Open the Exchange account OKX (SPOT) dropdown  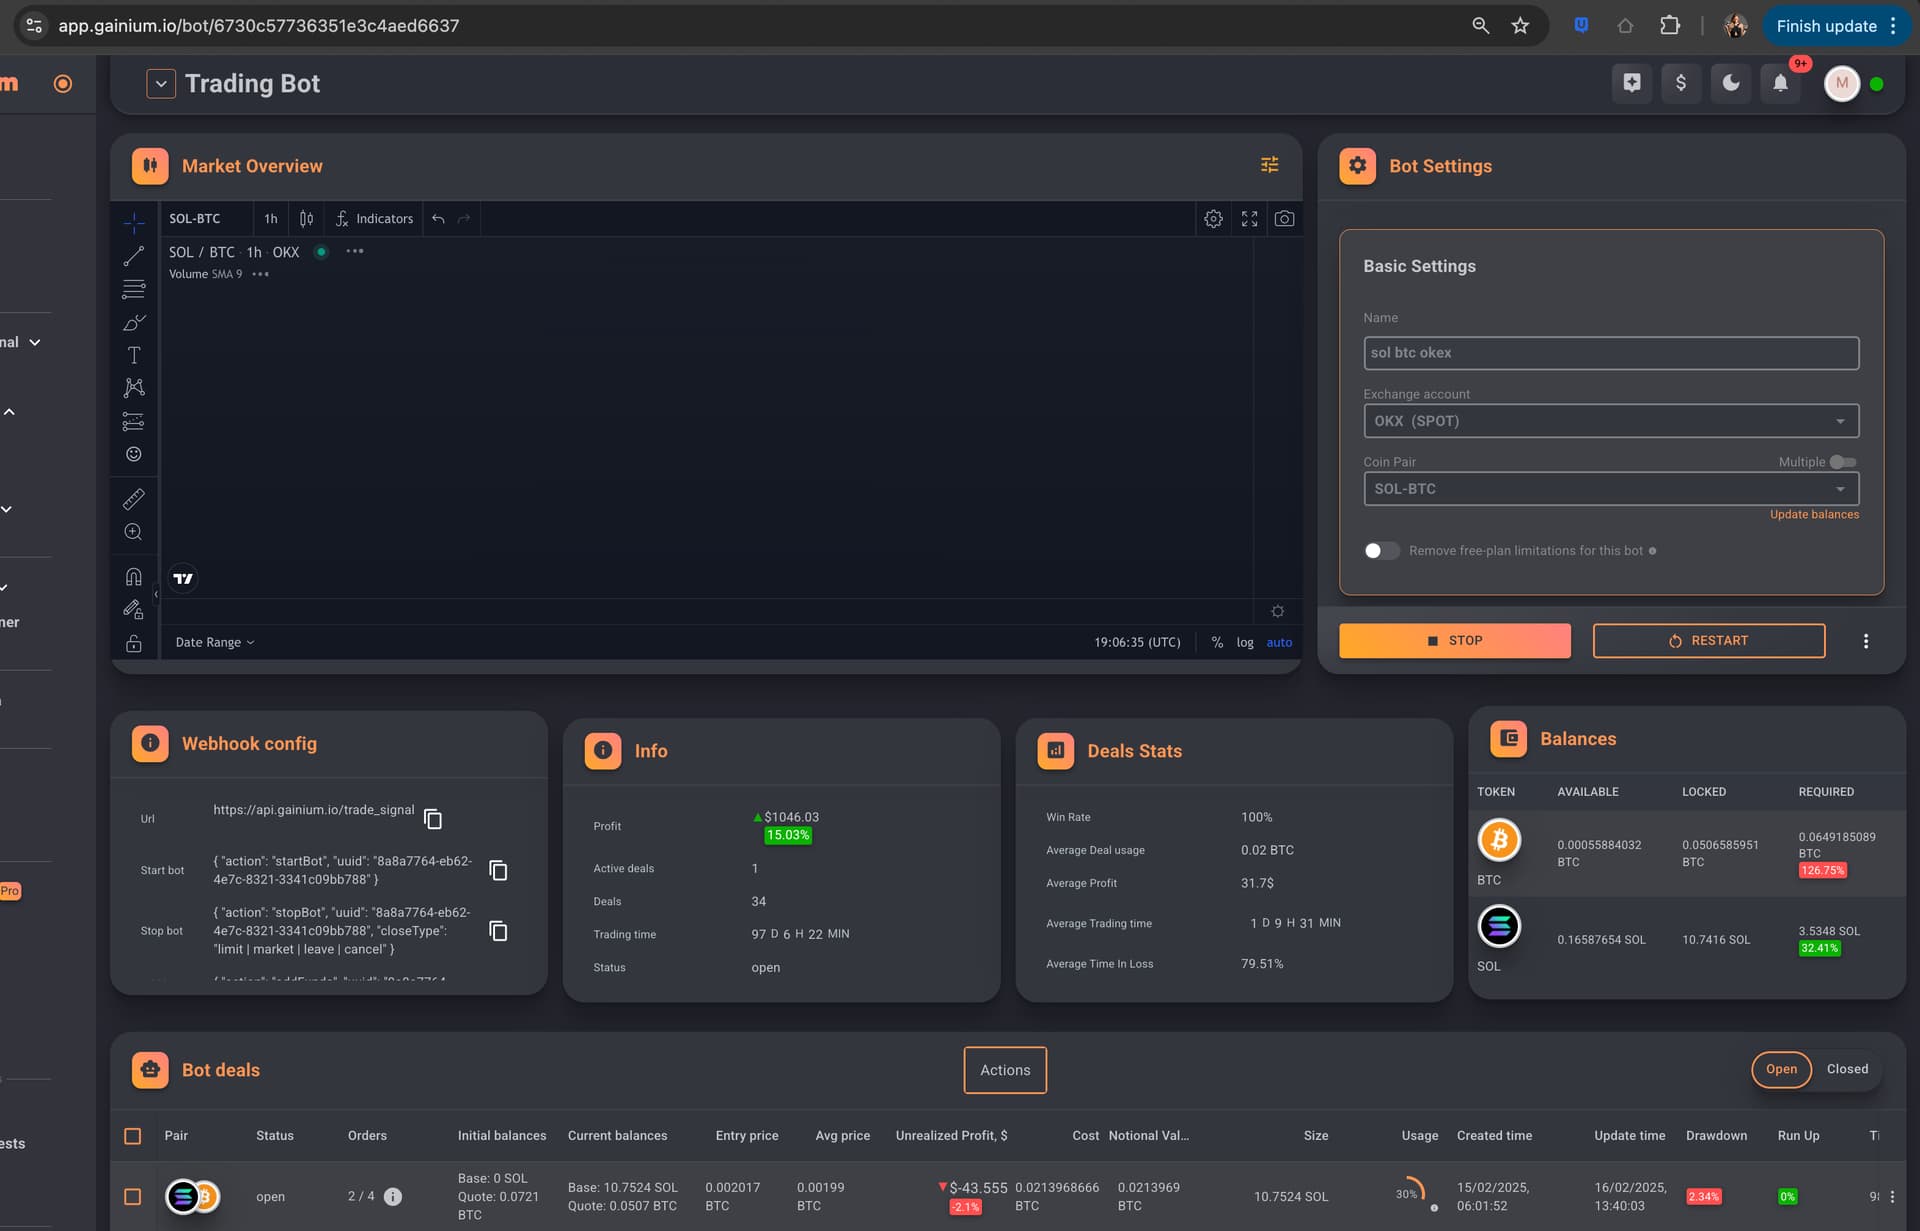tap(1611, 421)
